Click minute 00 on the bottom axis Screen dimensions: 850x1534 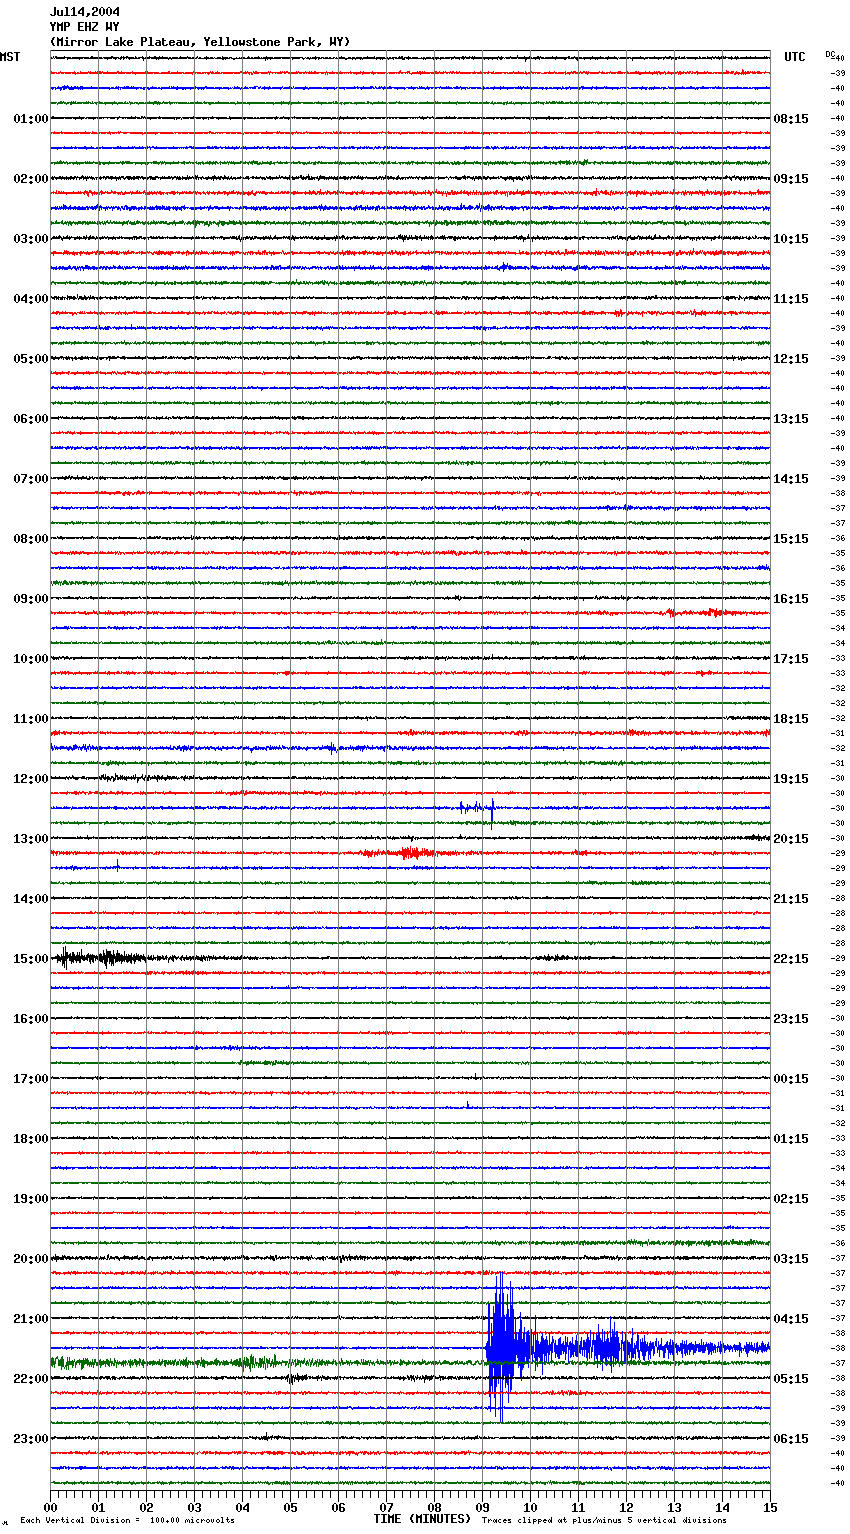[x=51, y=1507]
